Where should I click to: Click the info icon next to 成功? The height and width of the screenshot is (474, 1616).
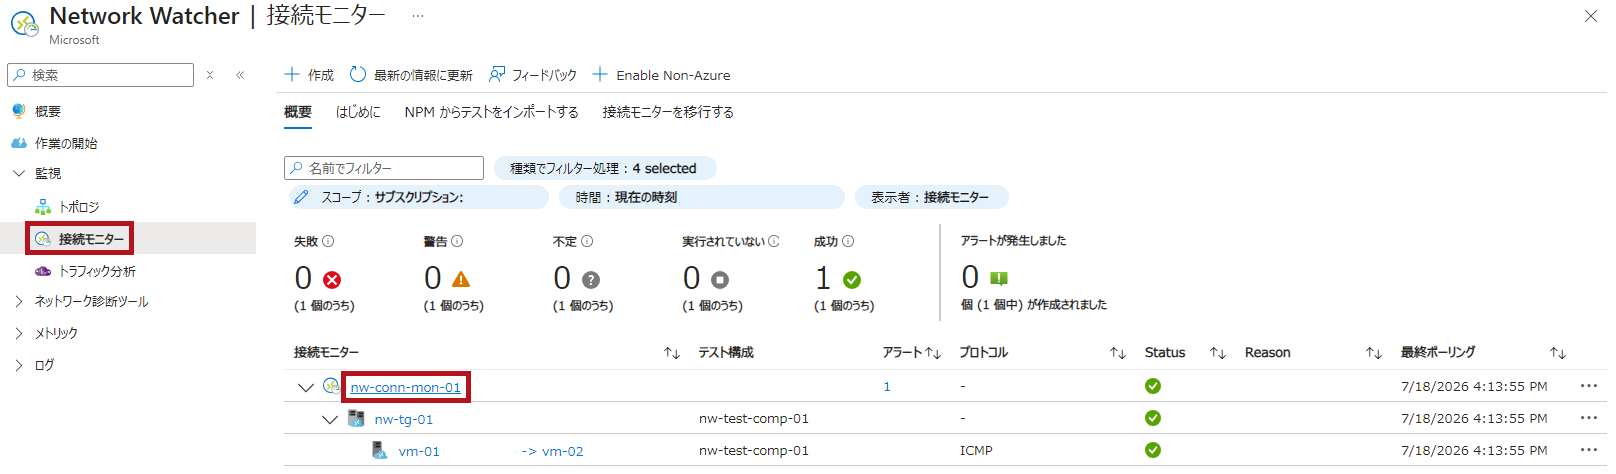(x=848, y=241)
